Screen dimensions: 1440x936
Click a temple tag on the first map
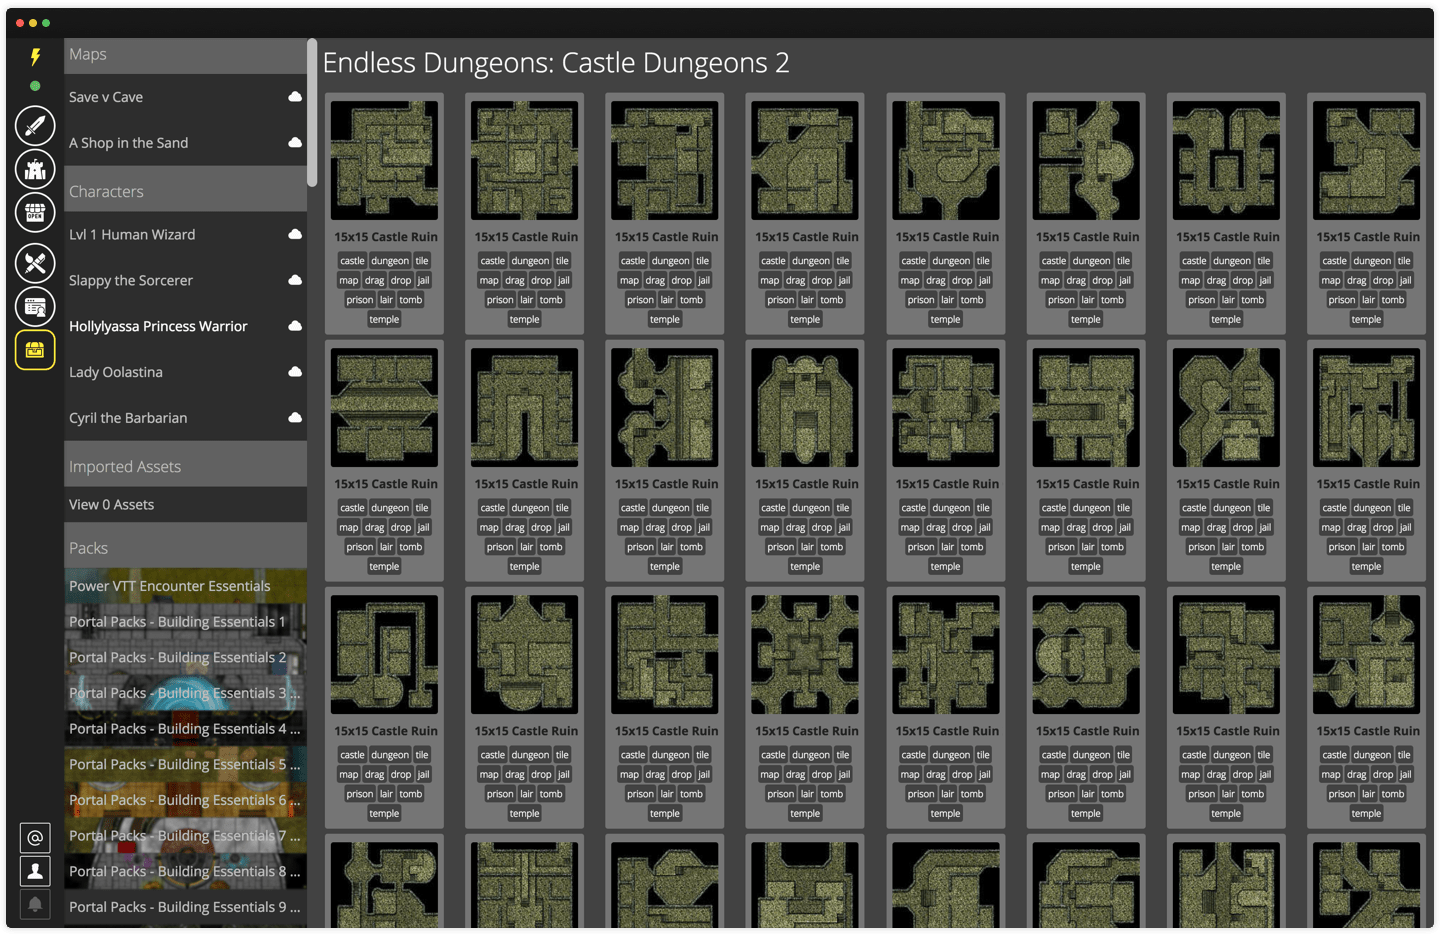click(383, 319)
